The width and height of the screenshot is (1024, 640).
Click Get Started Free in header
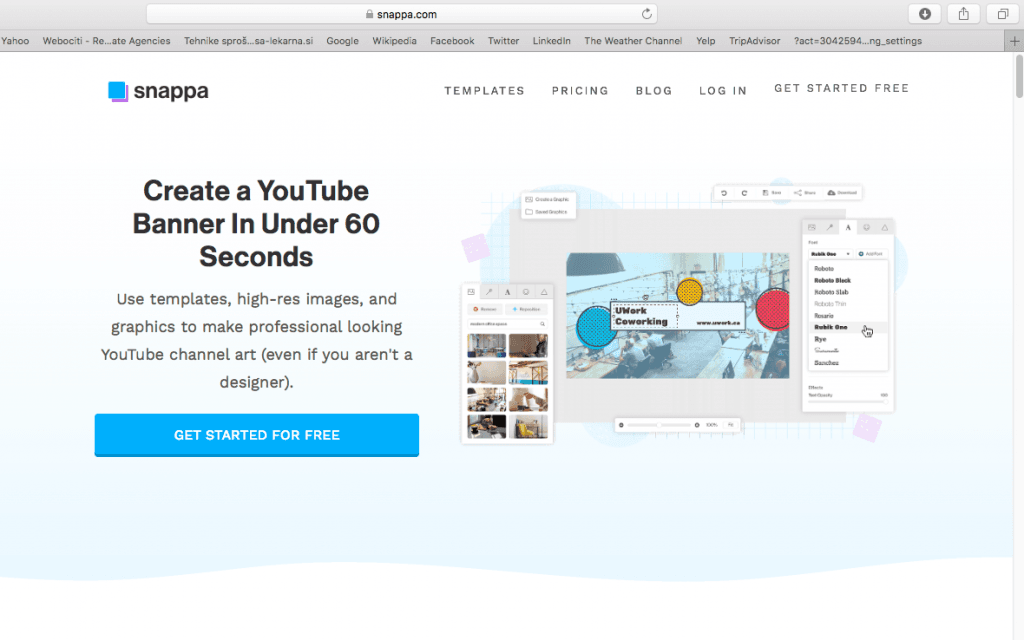(841, 89)
